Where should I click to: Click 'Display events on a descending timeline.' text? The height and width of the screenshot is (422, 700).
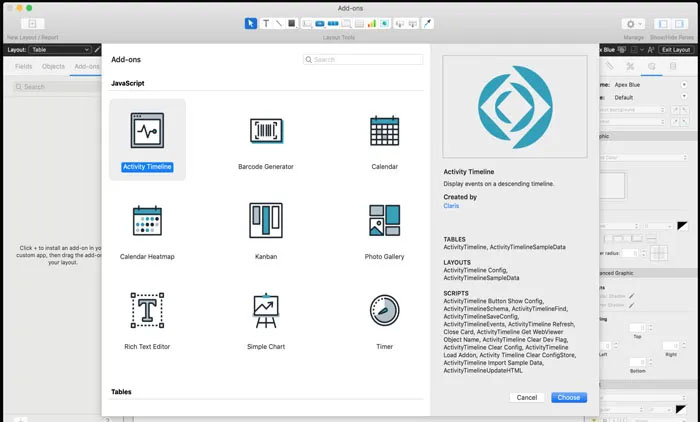tap(498, 184)
